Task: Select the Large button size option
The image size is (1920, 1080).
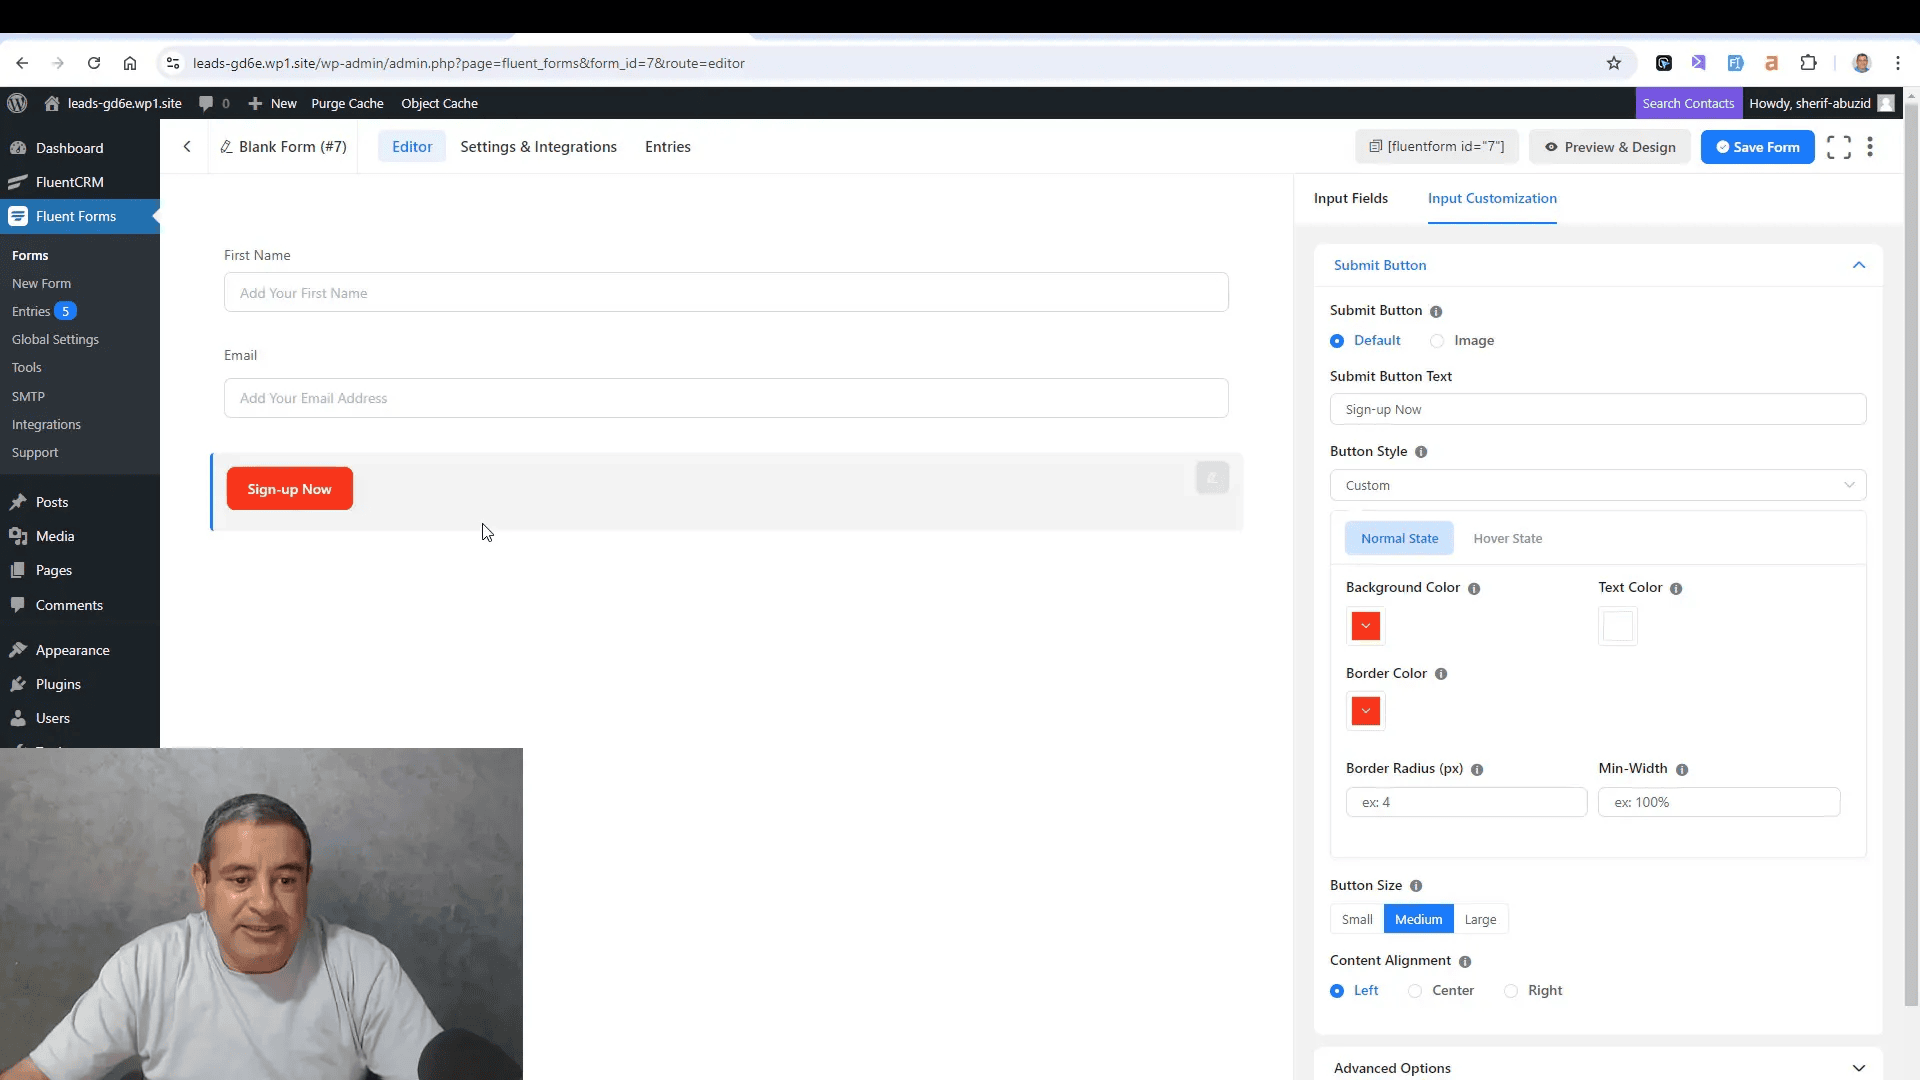Action: click(x=1481, y=919)
